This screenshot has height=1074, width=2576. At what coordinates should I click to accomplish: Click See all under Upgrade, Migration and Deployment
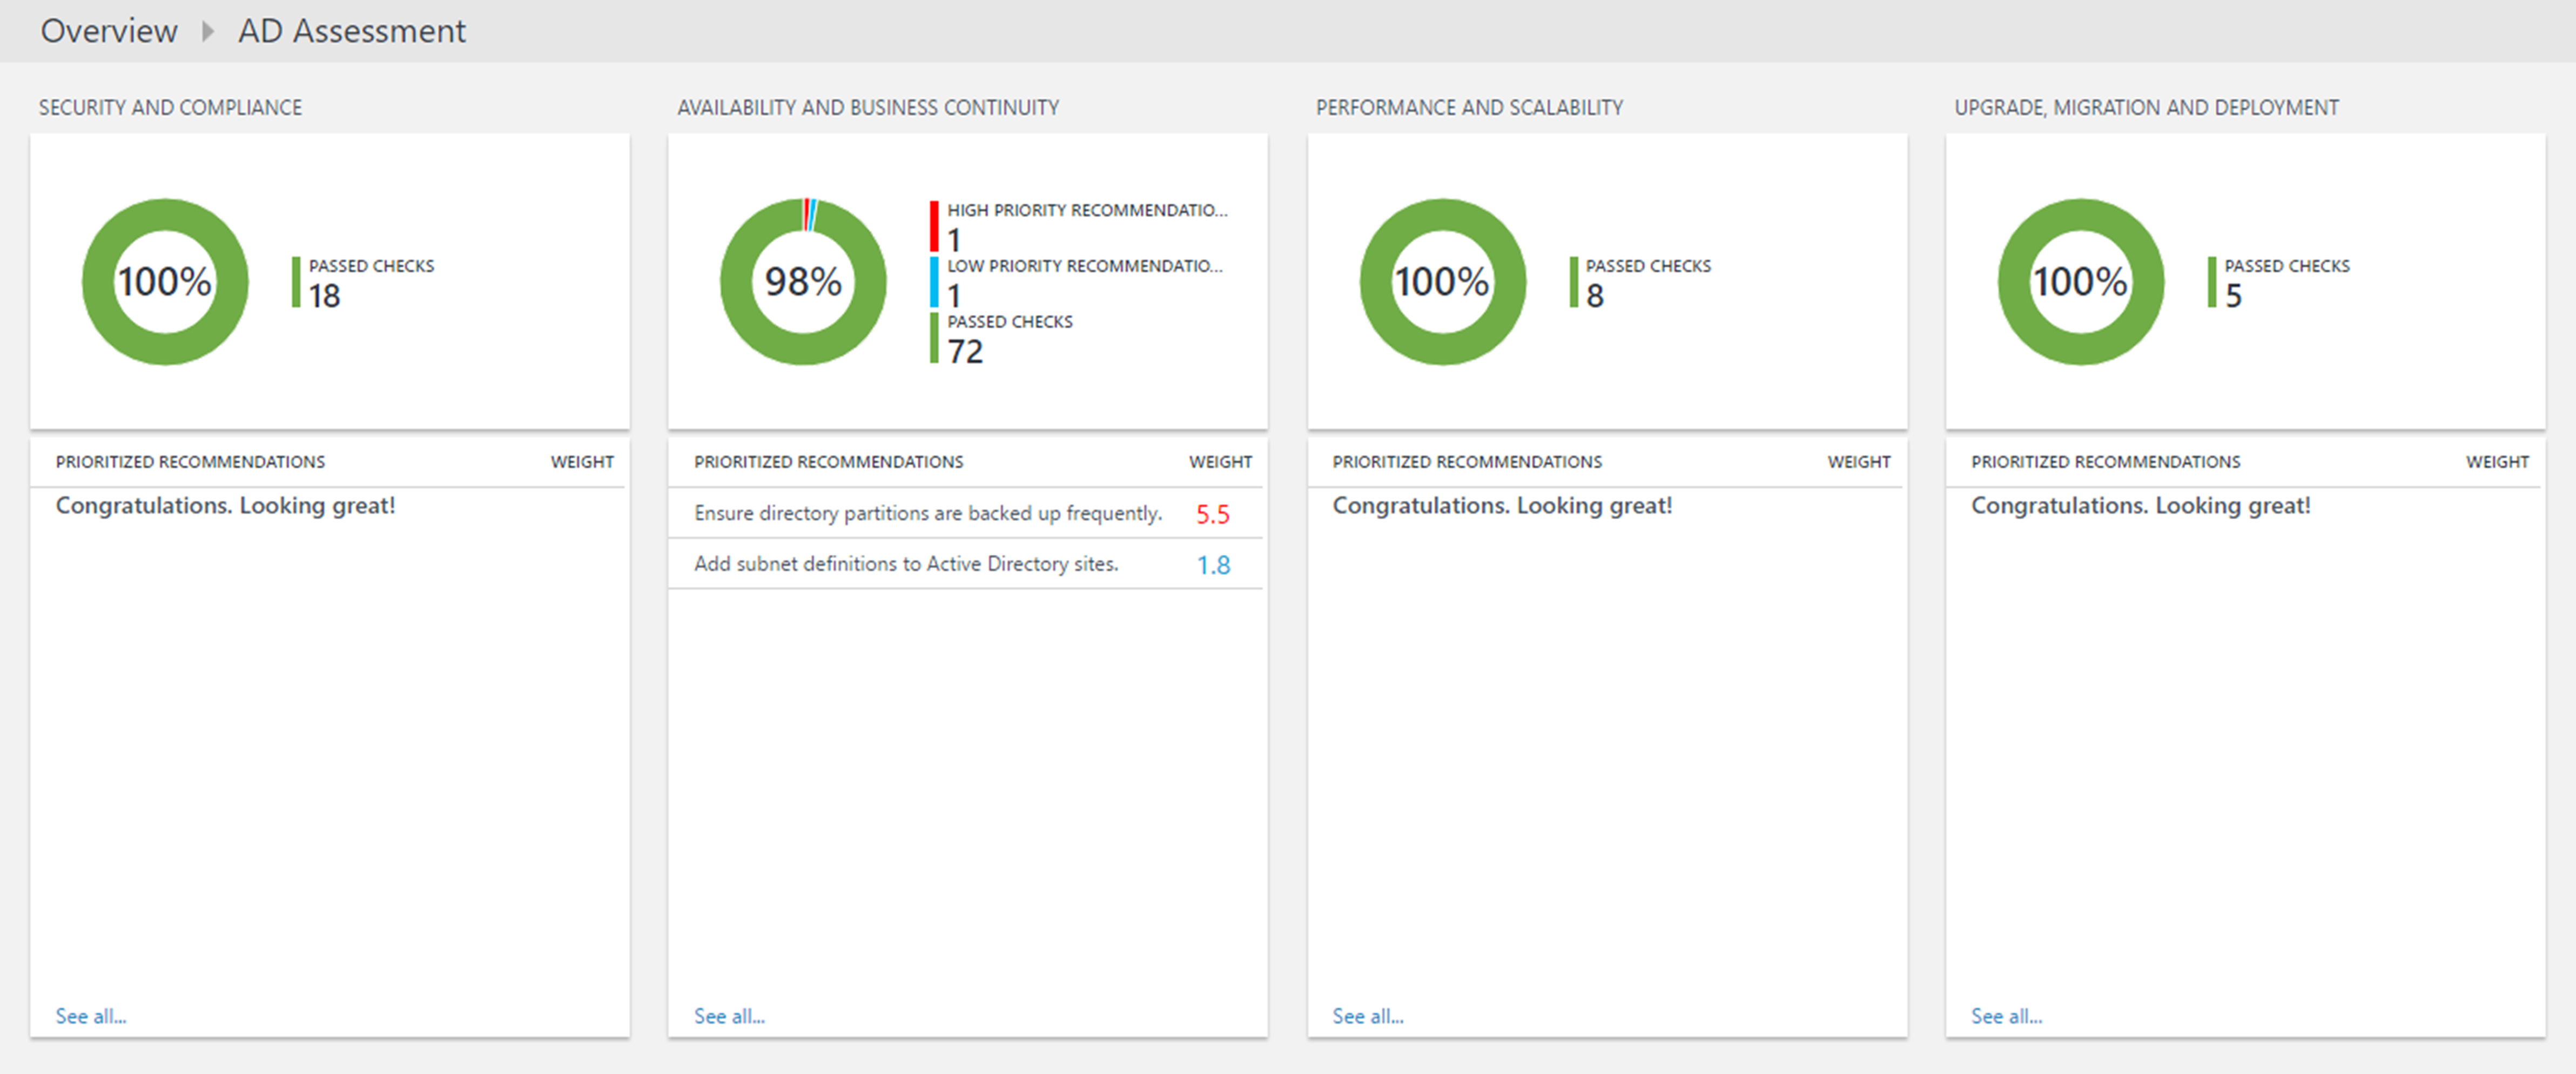(2006, 1016)
